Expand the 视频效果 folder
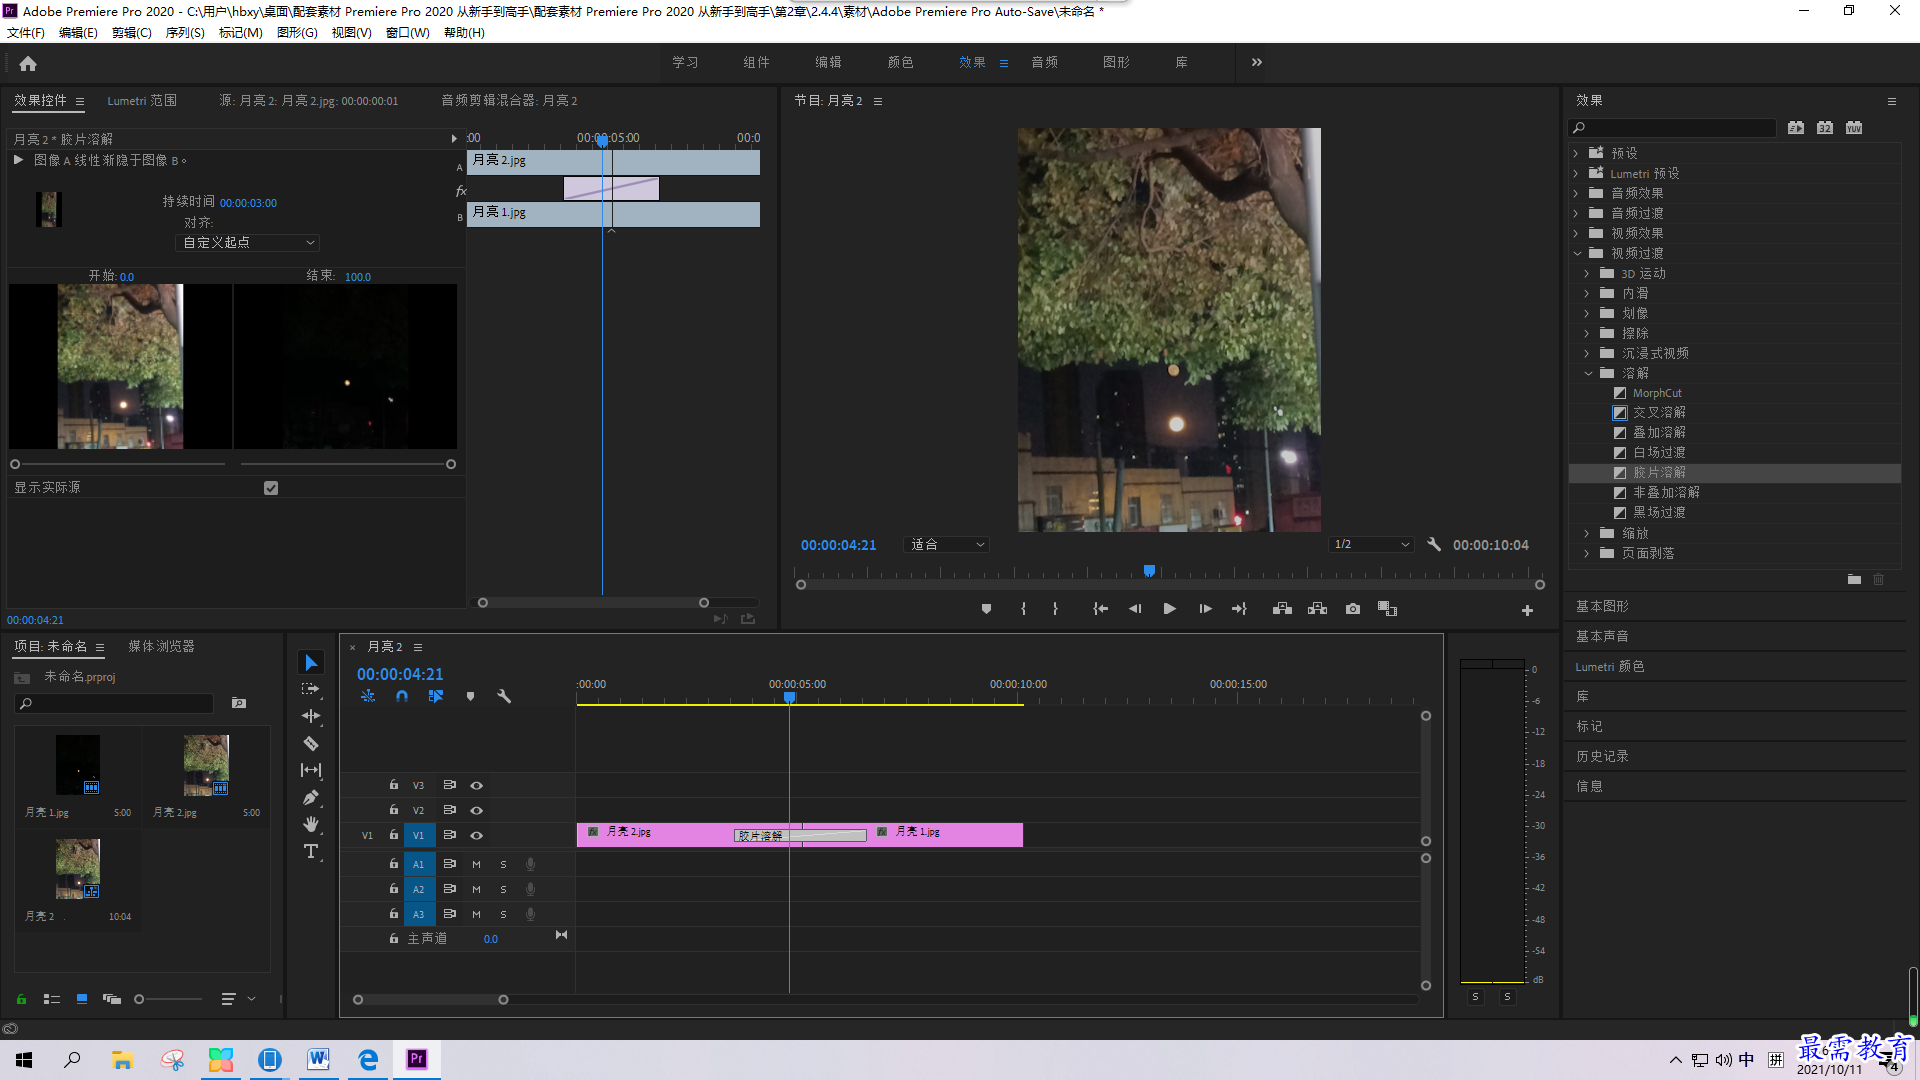This screenshot has height=1080, width=1920. [x=1576, y=233]
